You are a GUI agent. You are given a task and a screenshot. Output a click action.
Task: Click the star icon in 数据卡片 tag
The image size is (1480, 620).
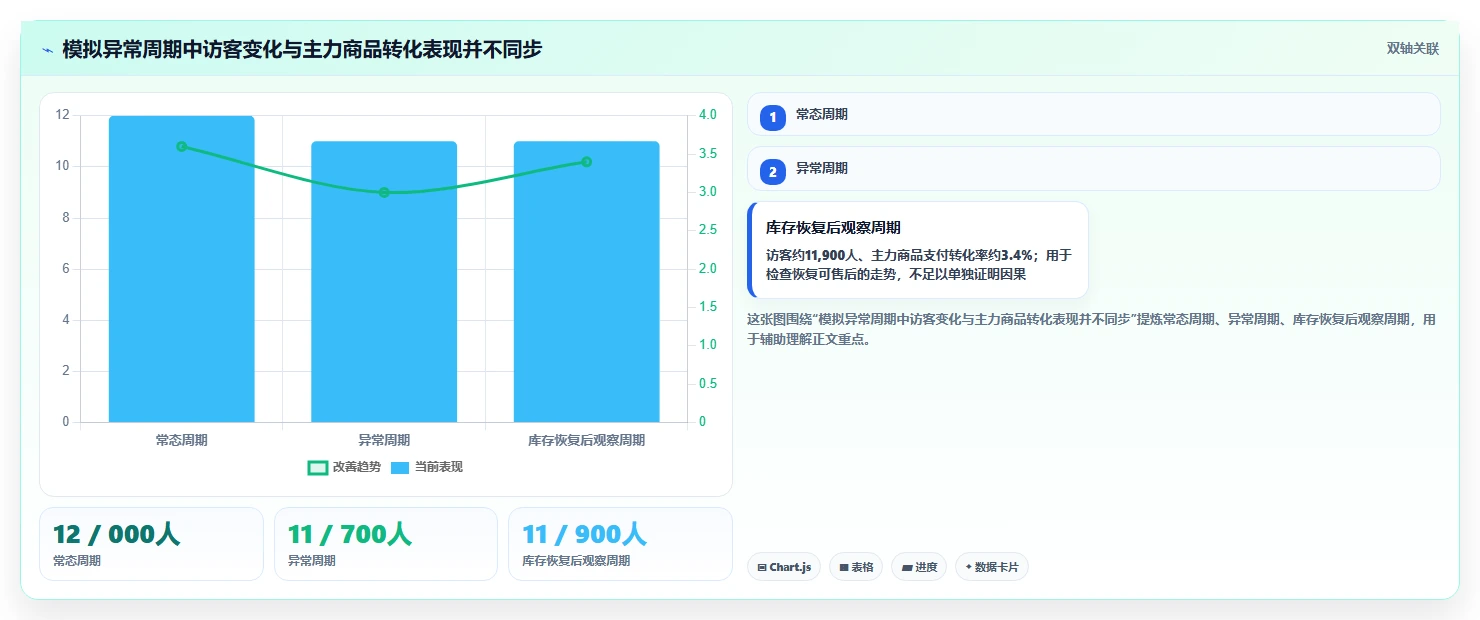click(969, 567)
